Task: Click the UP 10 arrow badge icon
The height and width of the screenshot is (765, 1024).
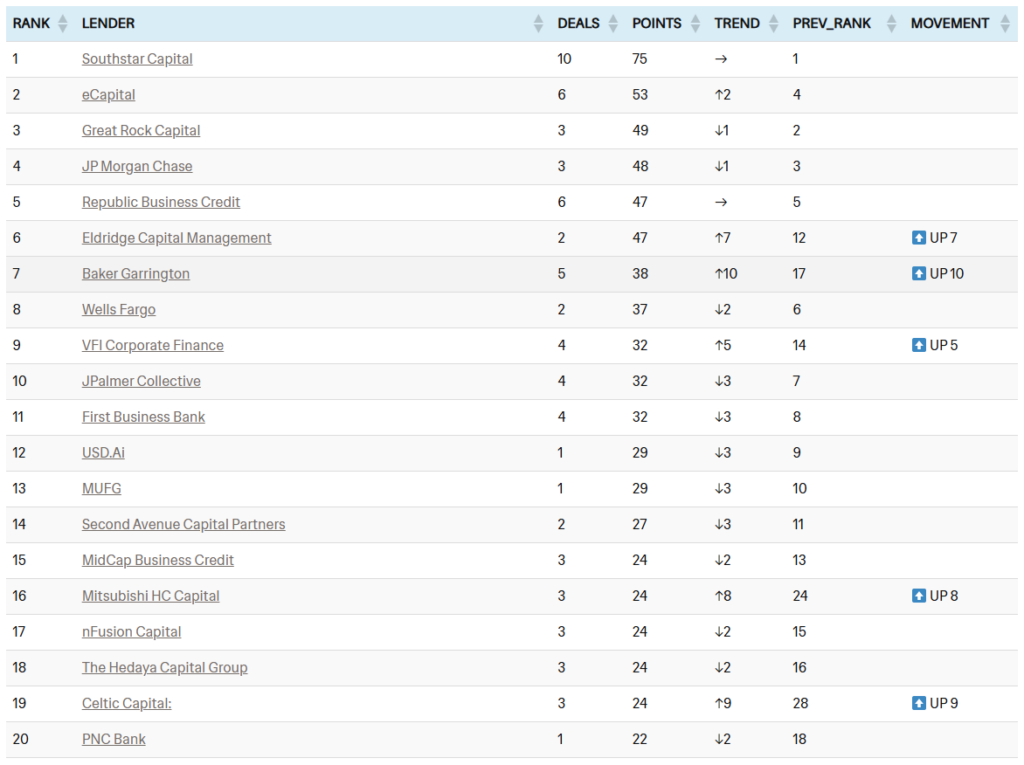Action: pyautogui.click(x=919, y=274)
